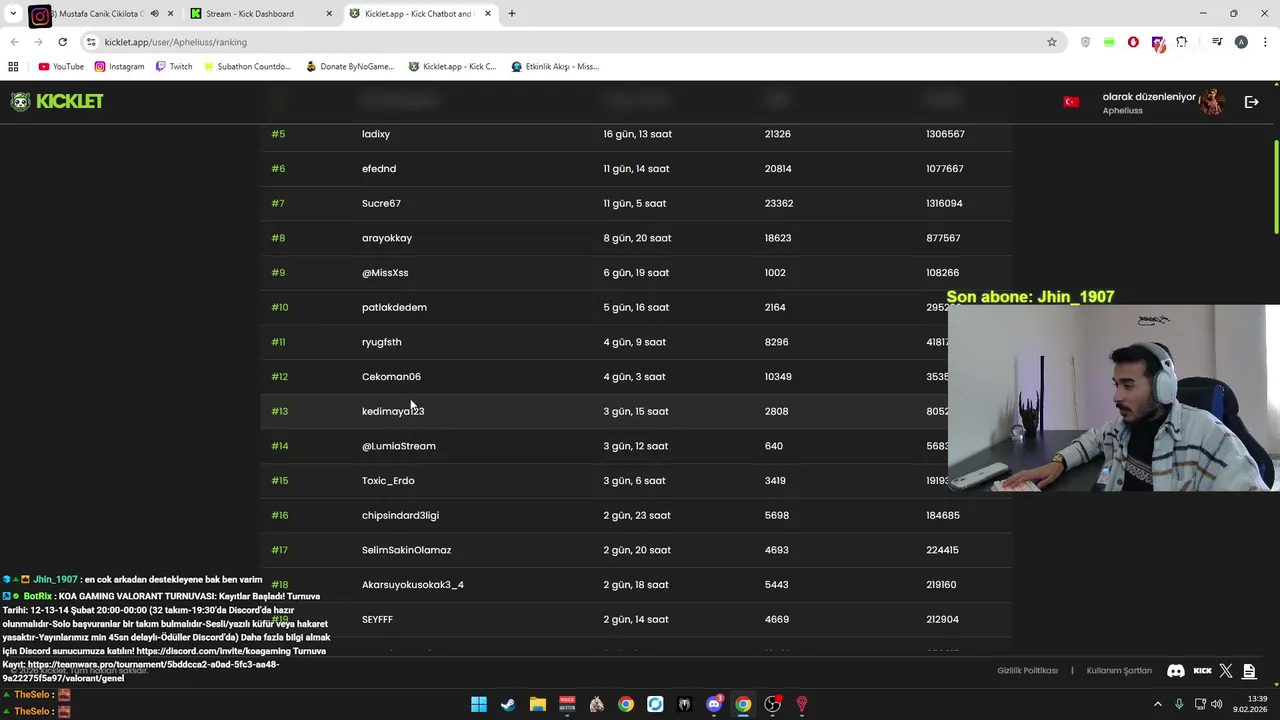Bookmark this page with the star icon
The height and width of the screenshot is (720, 1280).
(1051, 42)
